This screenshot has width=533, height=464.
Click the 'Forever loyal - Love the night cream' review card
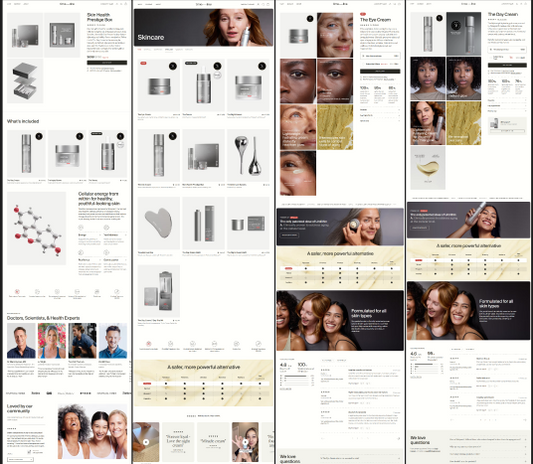[178, 442]
